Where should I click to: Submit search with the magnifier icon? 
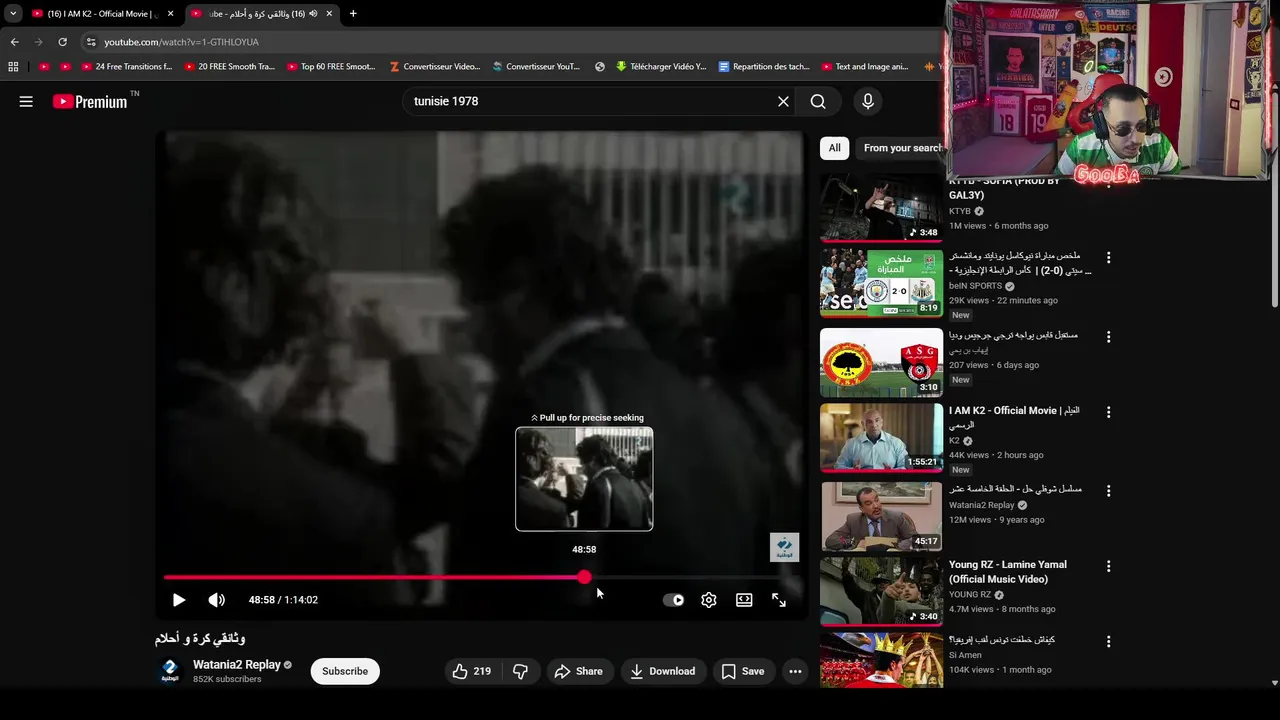point(818,101)
